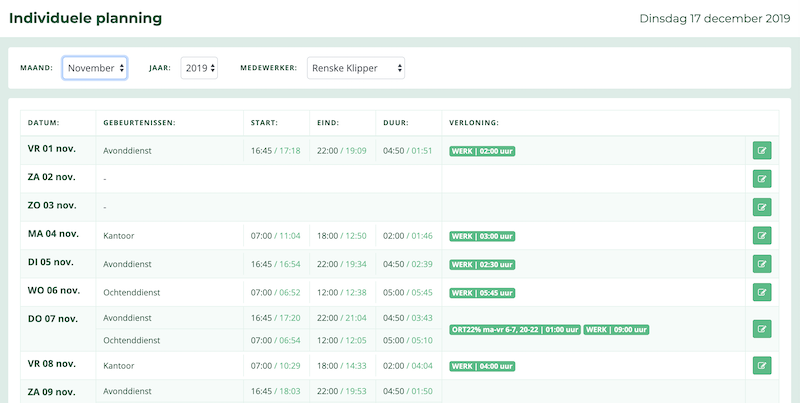This screenshot has width=800, height=403.
Task: Expand the Jaar dropdown showing 2019
Action: [x=199, y=68]
